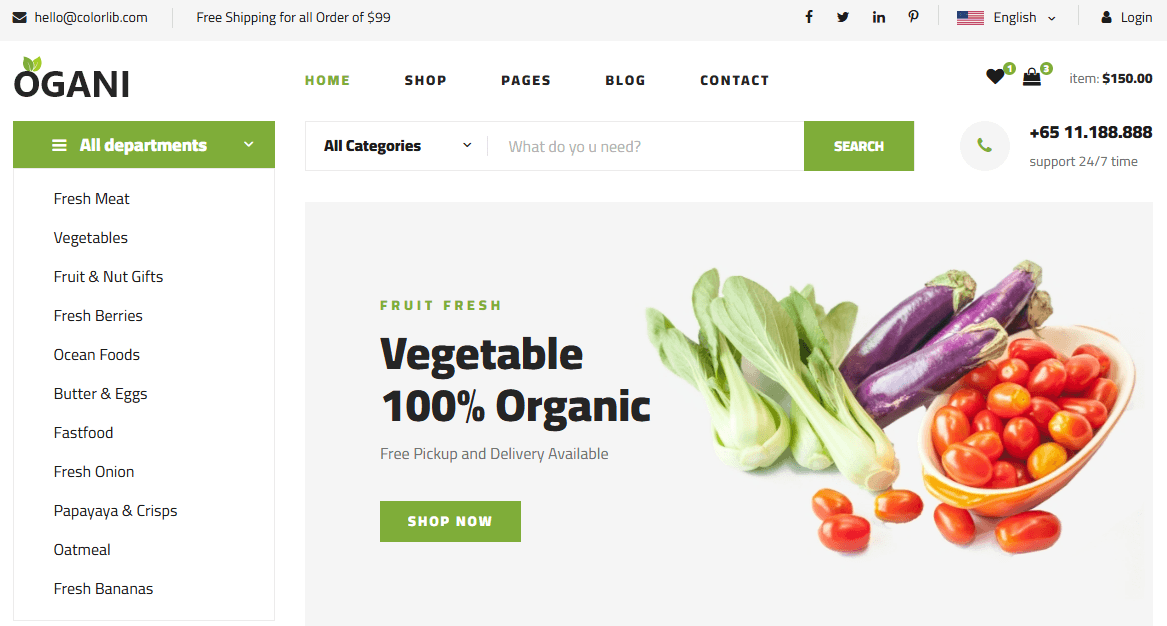Open the All Categories dropdown
The width and height of the screenshot is (1167, 626).
tap(397, 146)
